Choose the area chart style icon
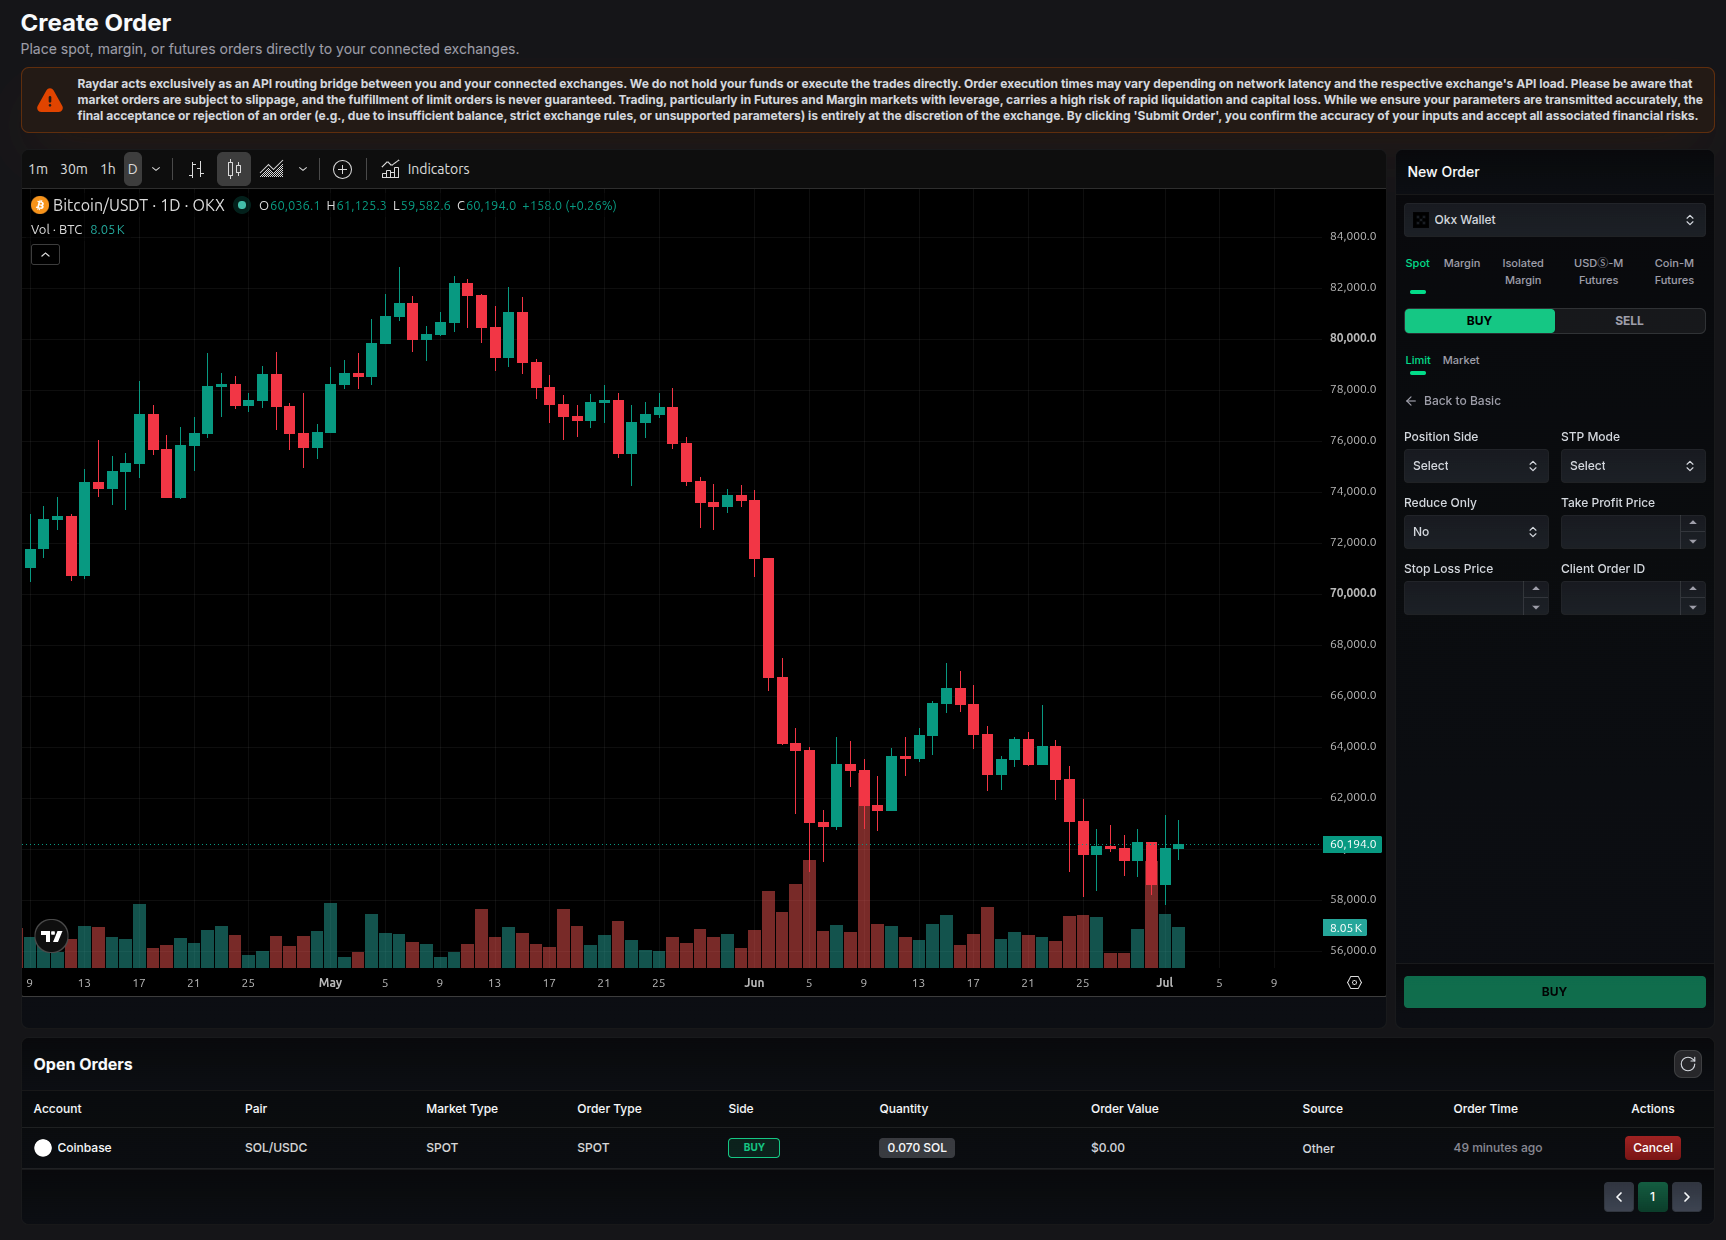Image resolution: width=1726 pixels, height=1240 pixels. 272,169
